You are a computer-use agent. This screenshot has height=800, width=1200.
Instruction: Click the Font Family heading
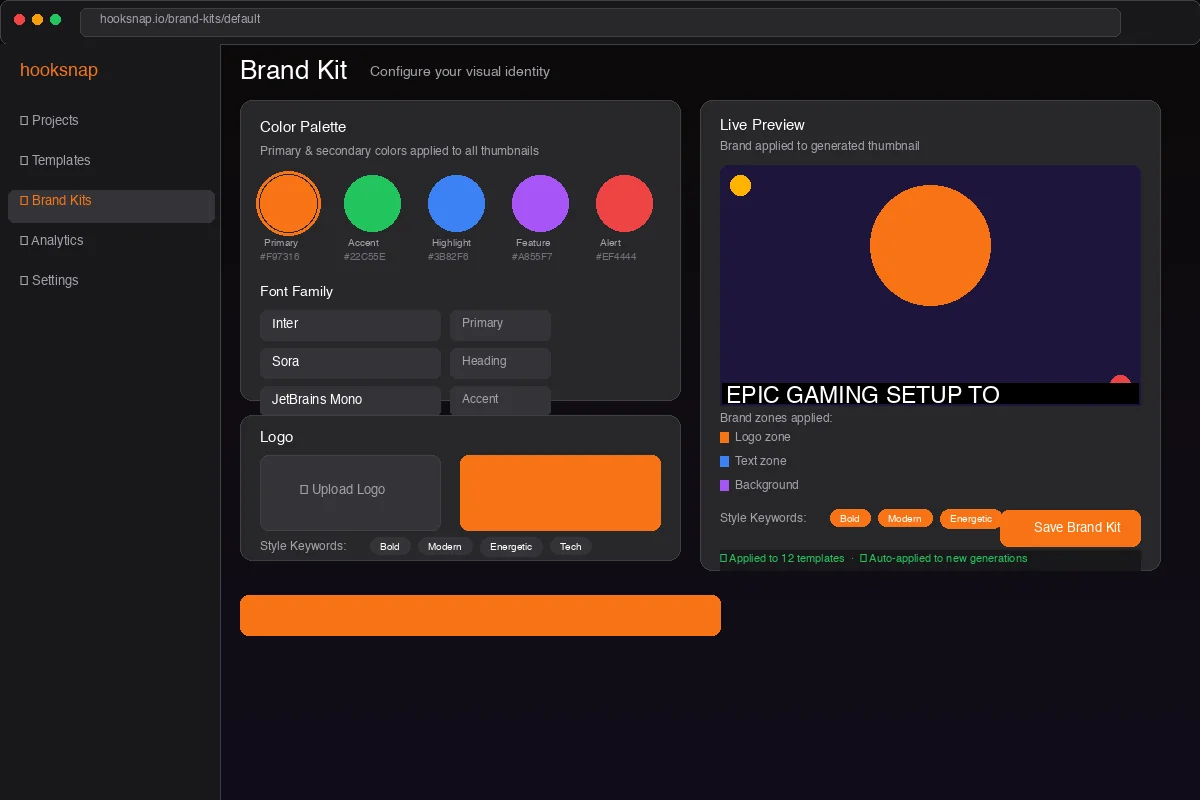pyautogui.click(x=296, y=291)
